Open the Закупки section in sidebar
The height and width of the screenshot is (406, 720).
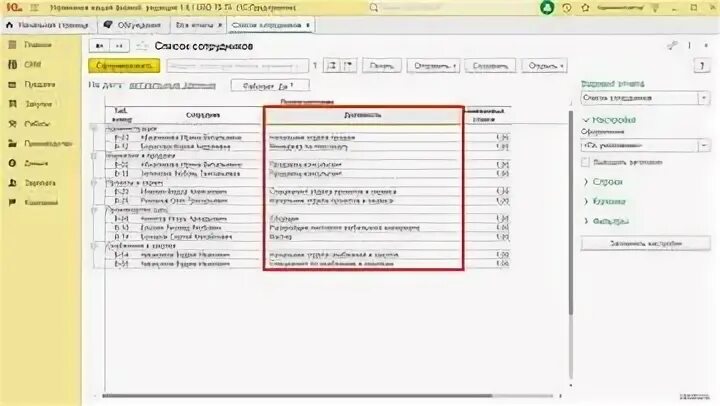30,104
